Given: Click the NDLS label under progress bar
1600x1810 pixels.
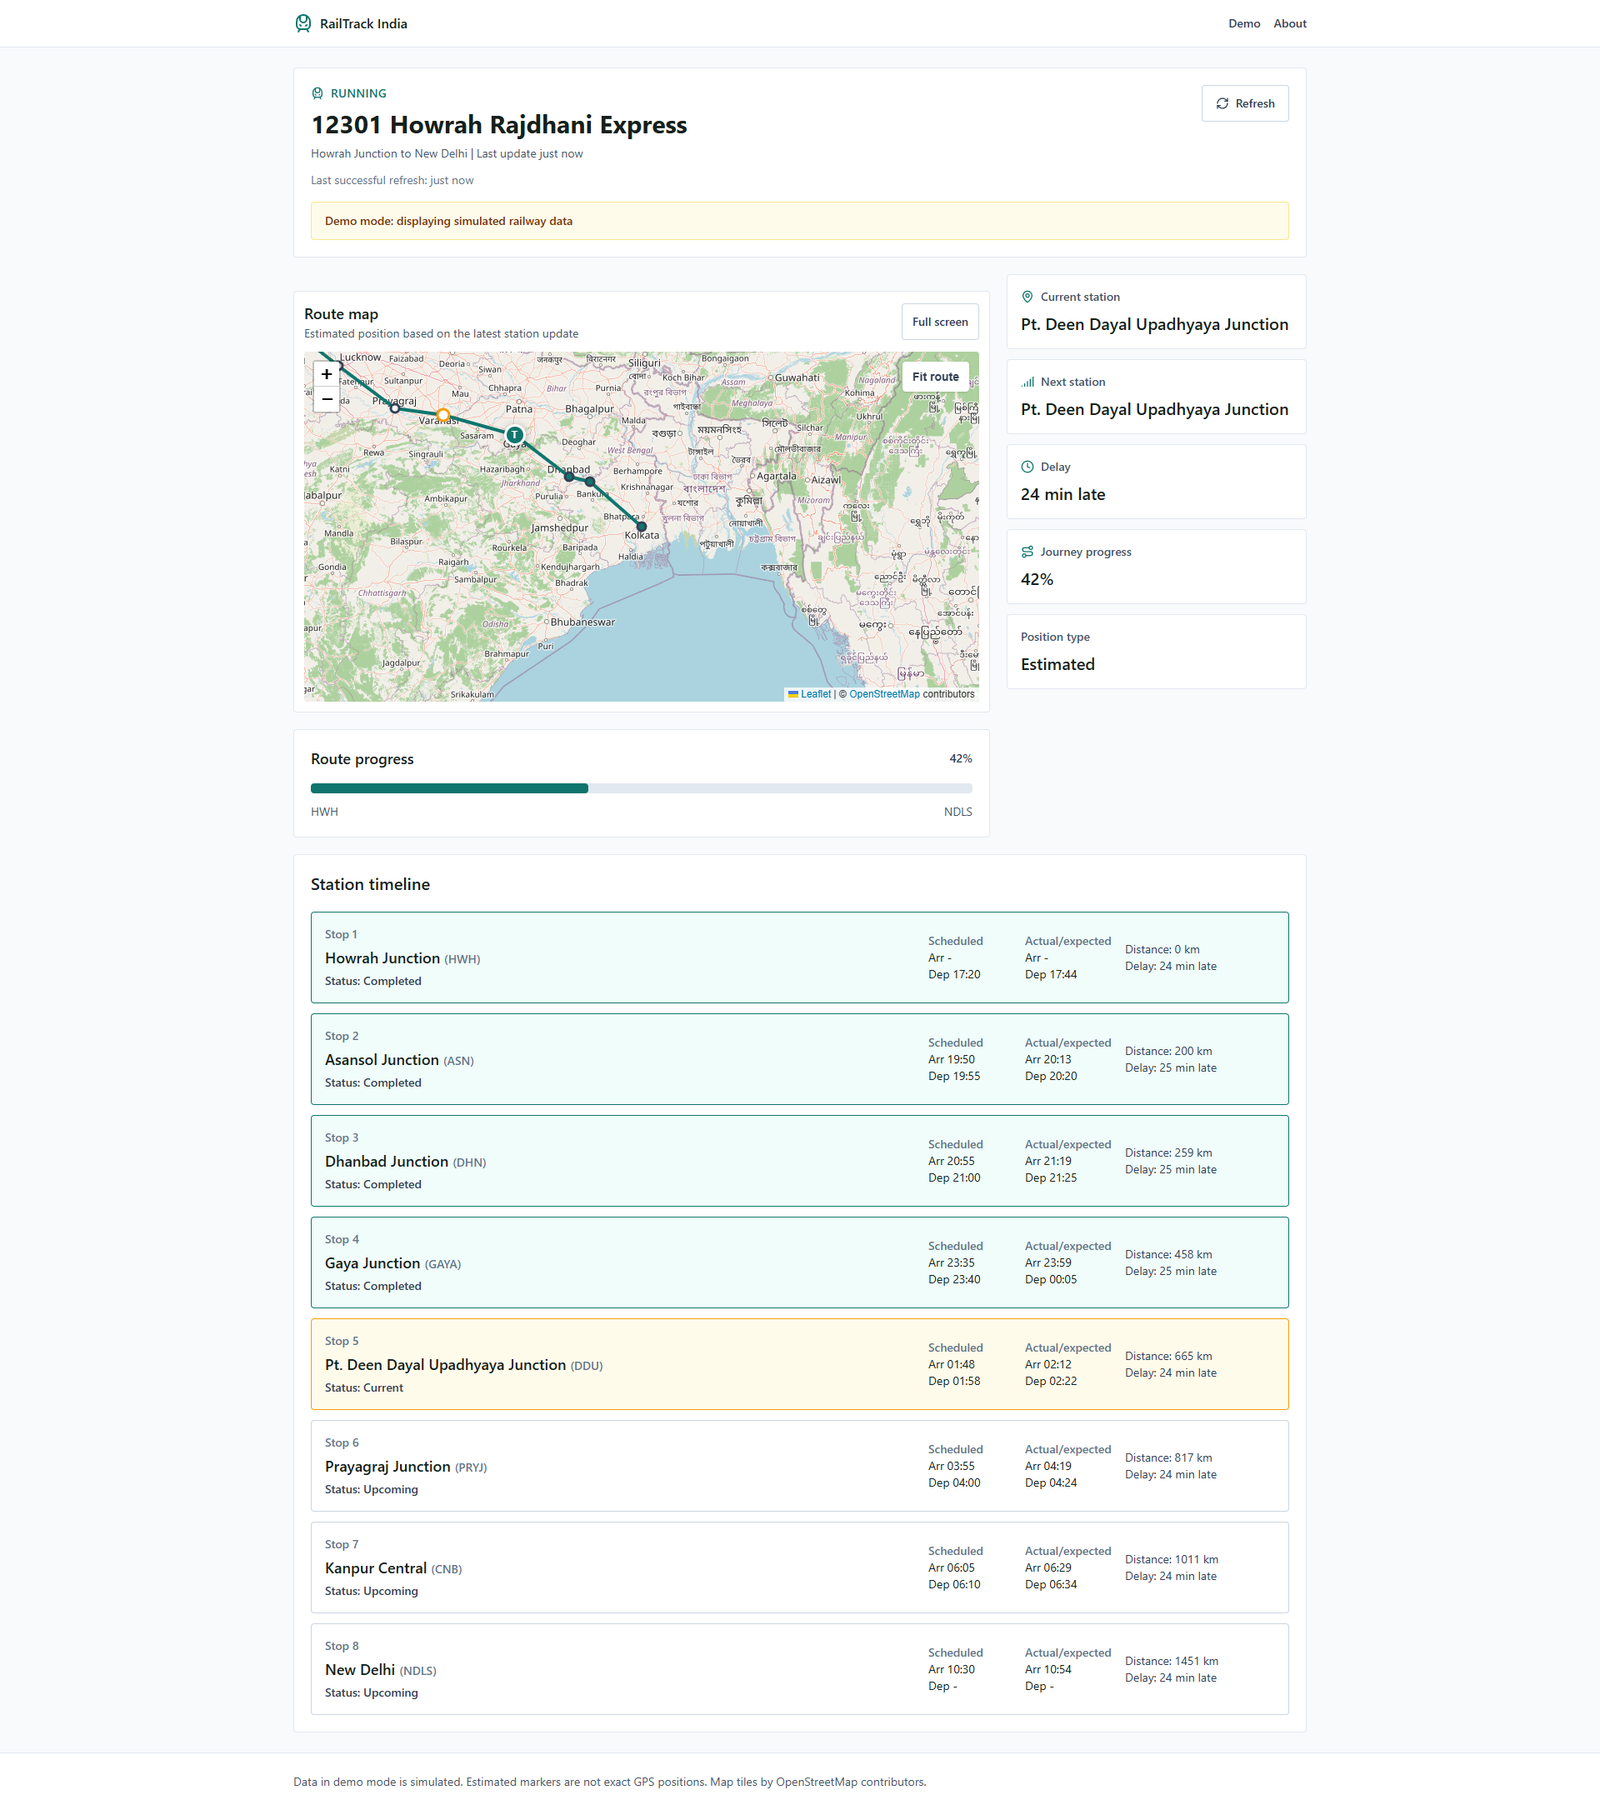Looking at the screenshot, I should point(958,812).
